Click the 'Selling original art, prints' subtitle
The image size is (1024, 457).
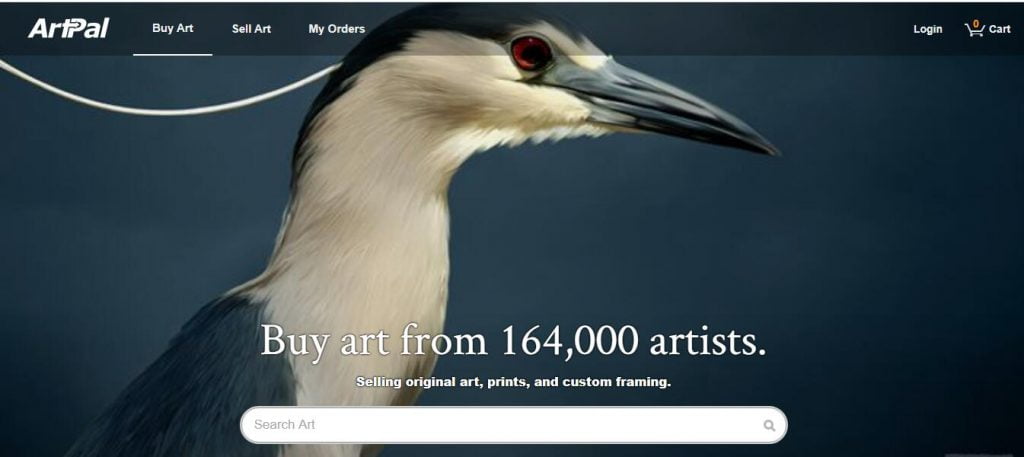pos(513,382)
